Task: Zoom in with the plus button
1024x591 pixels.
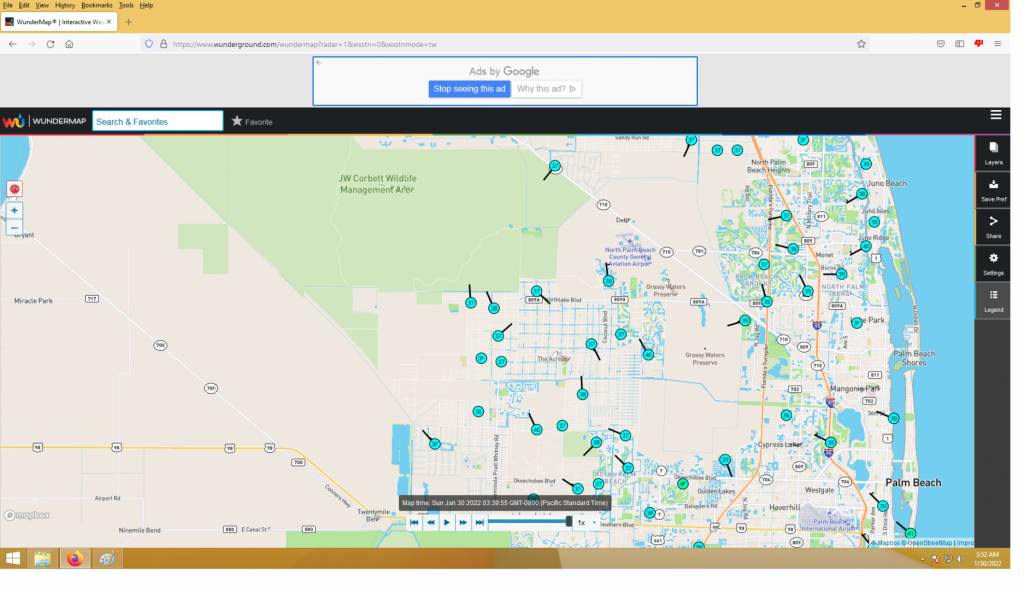Action: click(14, 210)
